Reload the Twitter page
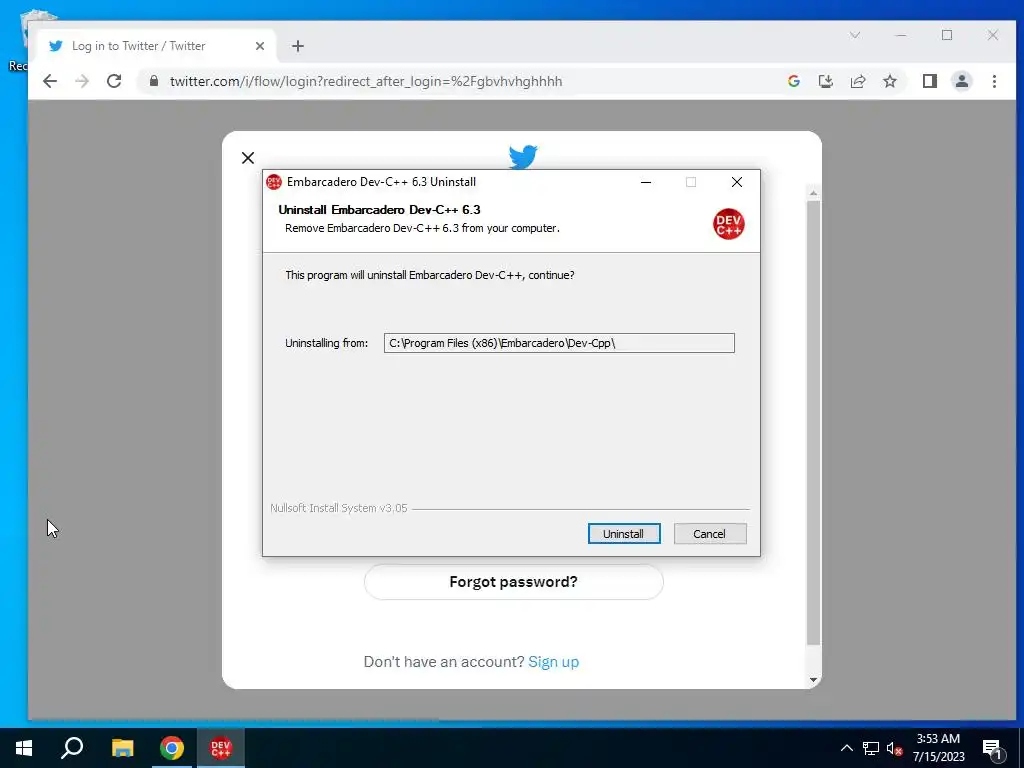Viewport: 1024px width, 768px height. coord(114,81)
